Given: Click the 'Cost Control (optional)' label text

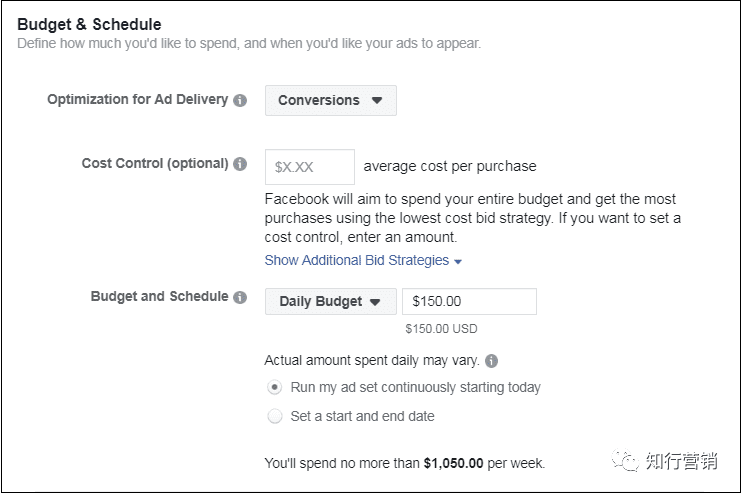Looking at the screenshot, I should coord(155,163).
